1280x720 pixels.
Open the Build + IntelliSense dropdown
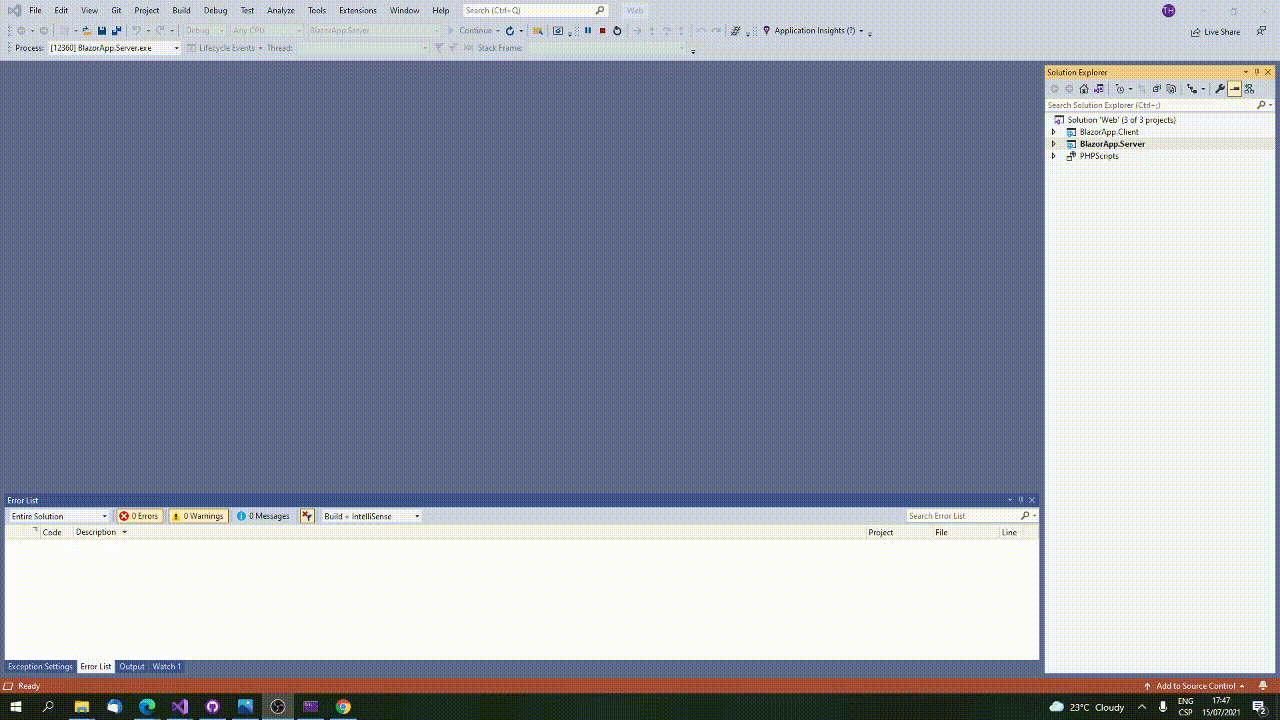coord(371,516)
